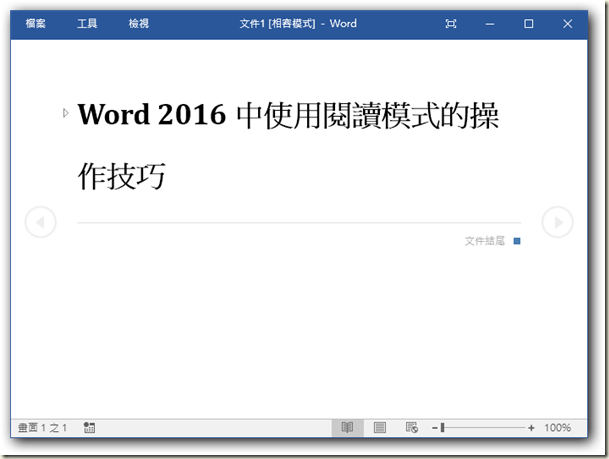609x459 pixels.
Task: Maximize the Word window
Action: (x=529, y=24)
